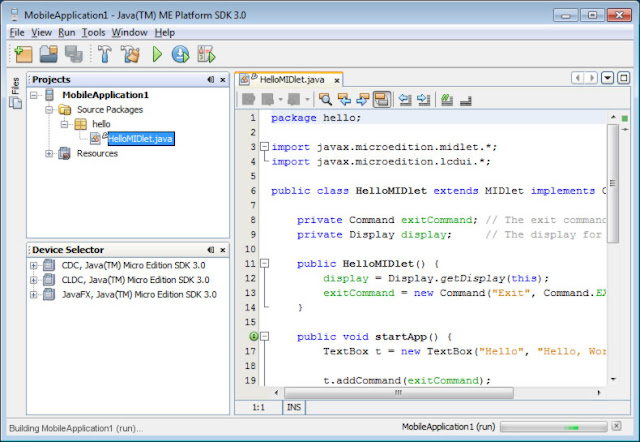Click the New Project toolbar icon
Image resolution: width=640 pixels, height=442 pixels.
coord(23,54)
